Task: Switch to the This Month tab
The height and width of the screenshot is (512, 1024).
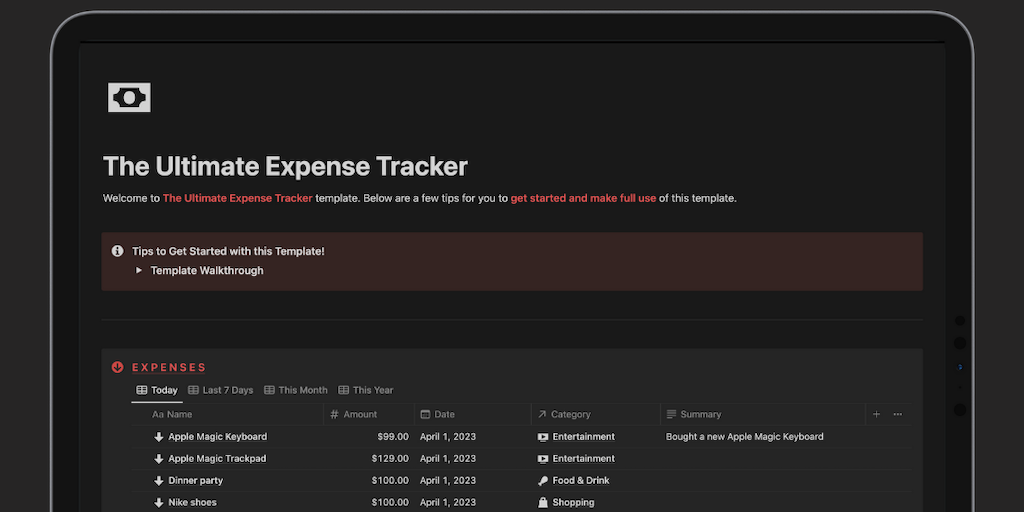Action: pos(296,390)
